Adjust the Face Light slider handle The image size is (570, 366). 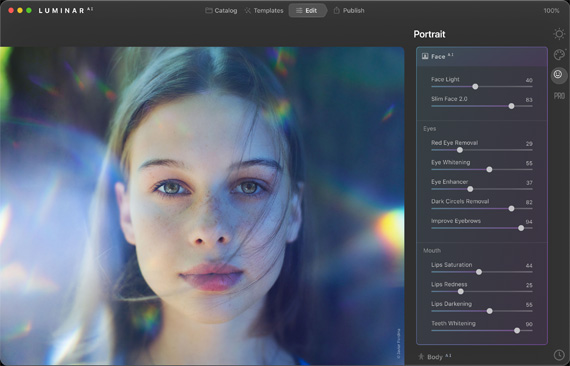475,87
